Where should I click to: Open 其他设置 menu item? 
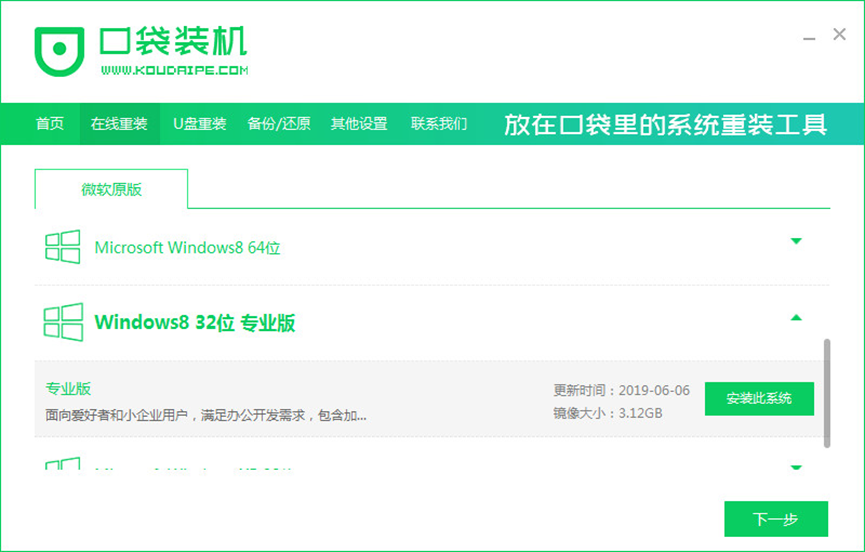point(359,124)
